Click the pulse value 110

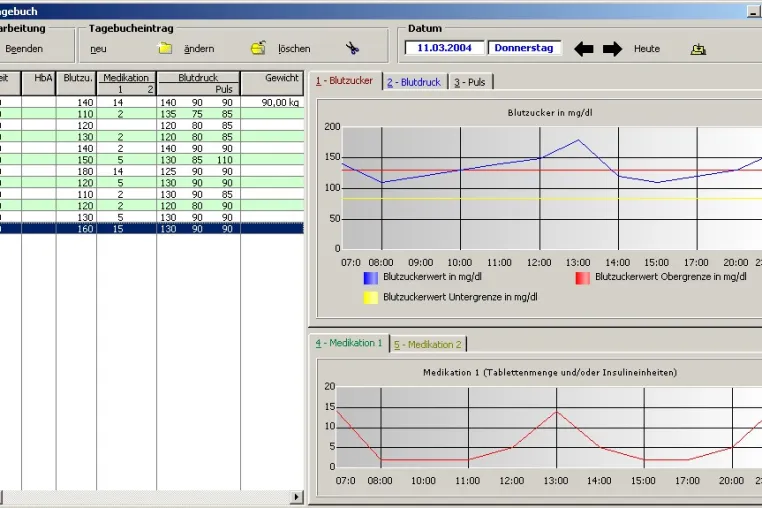225,160
